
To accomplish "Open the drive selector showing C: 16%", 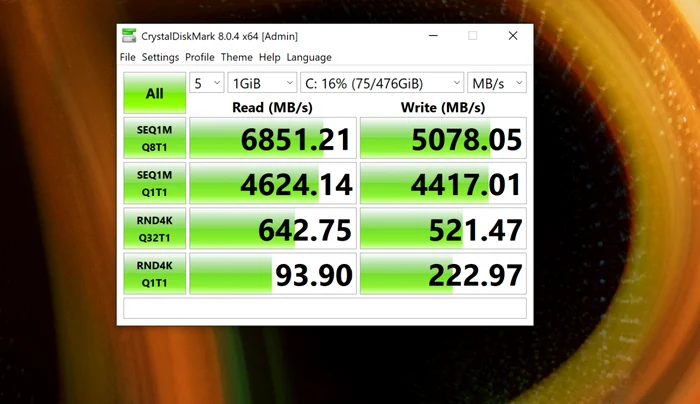I will (382, 83).
